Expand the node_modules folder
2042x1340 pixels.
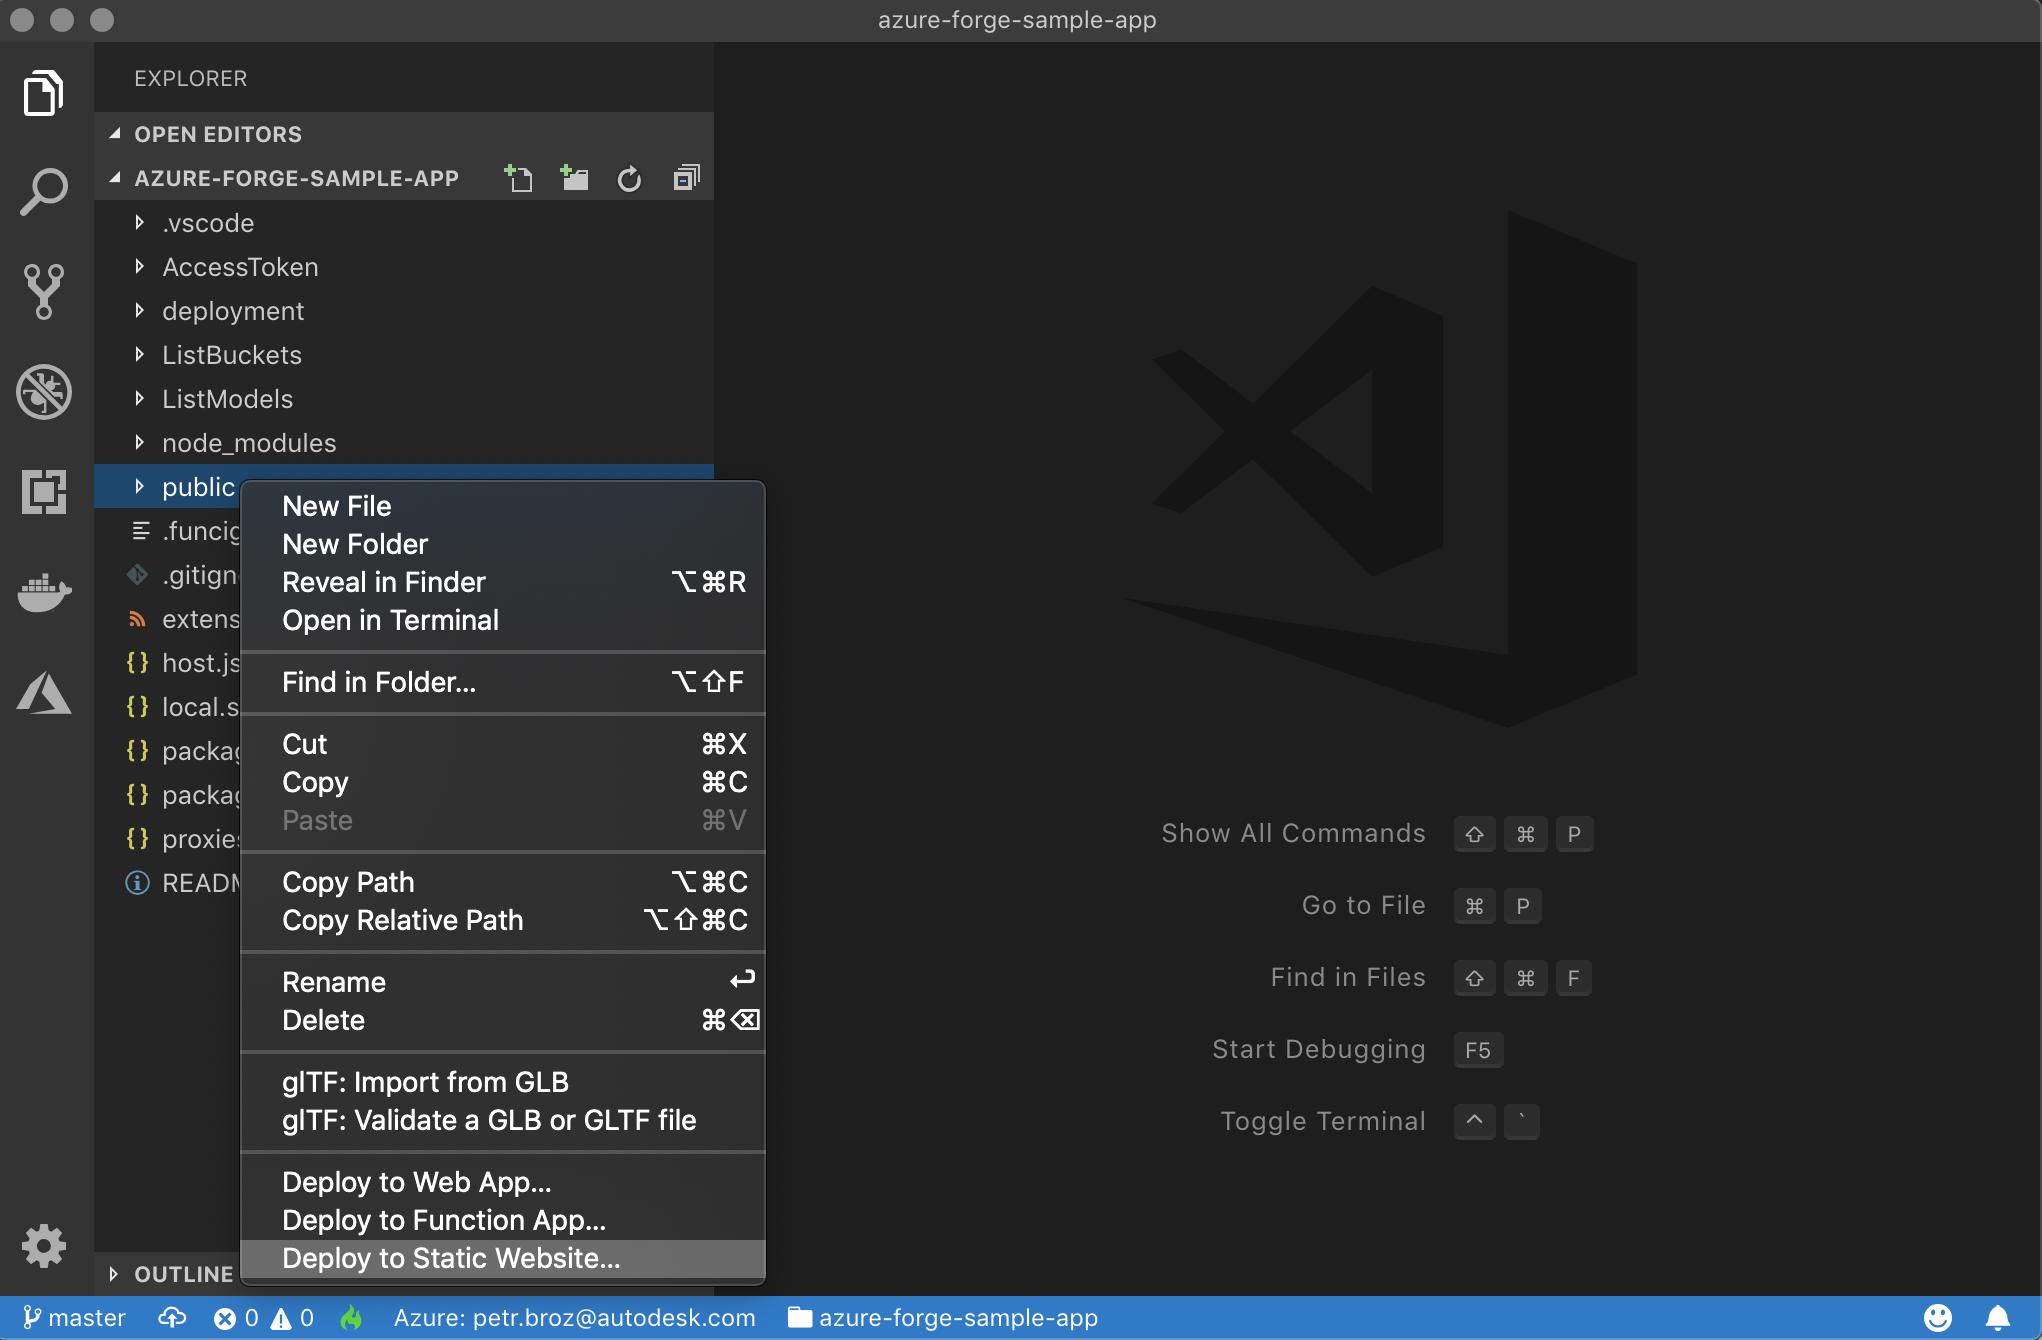click(404, 443)
